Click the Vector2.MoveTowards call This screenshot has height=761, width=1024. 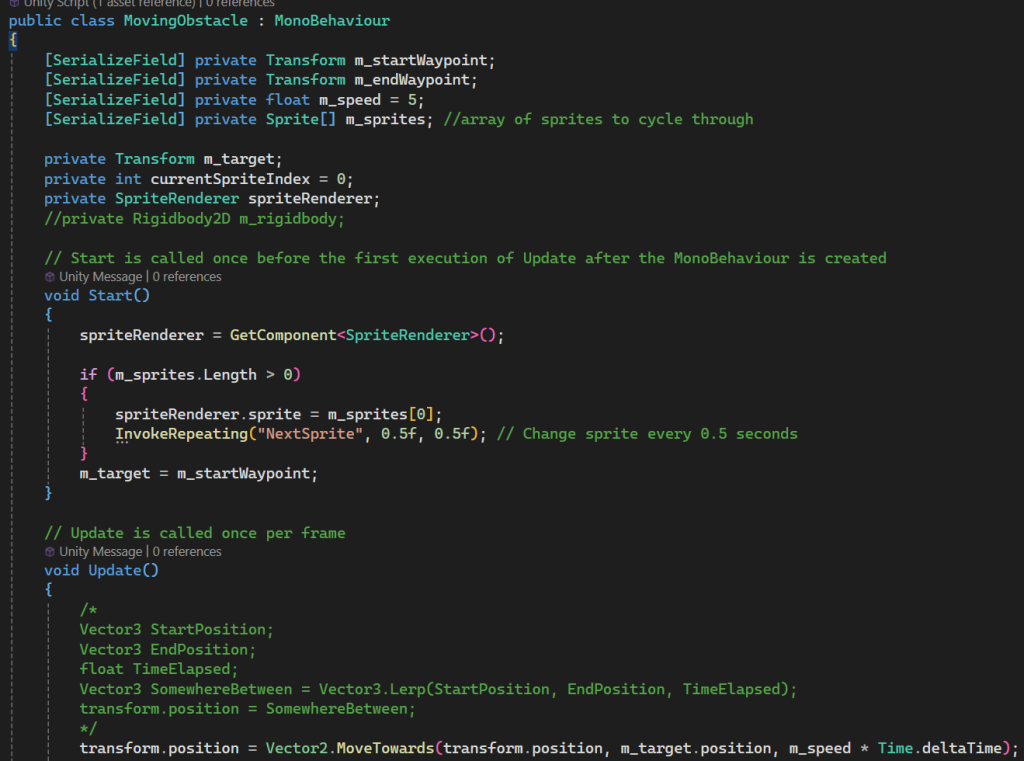350,749
